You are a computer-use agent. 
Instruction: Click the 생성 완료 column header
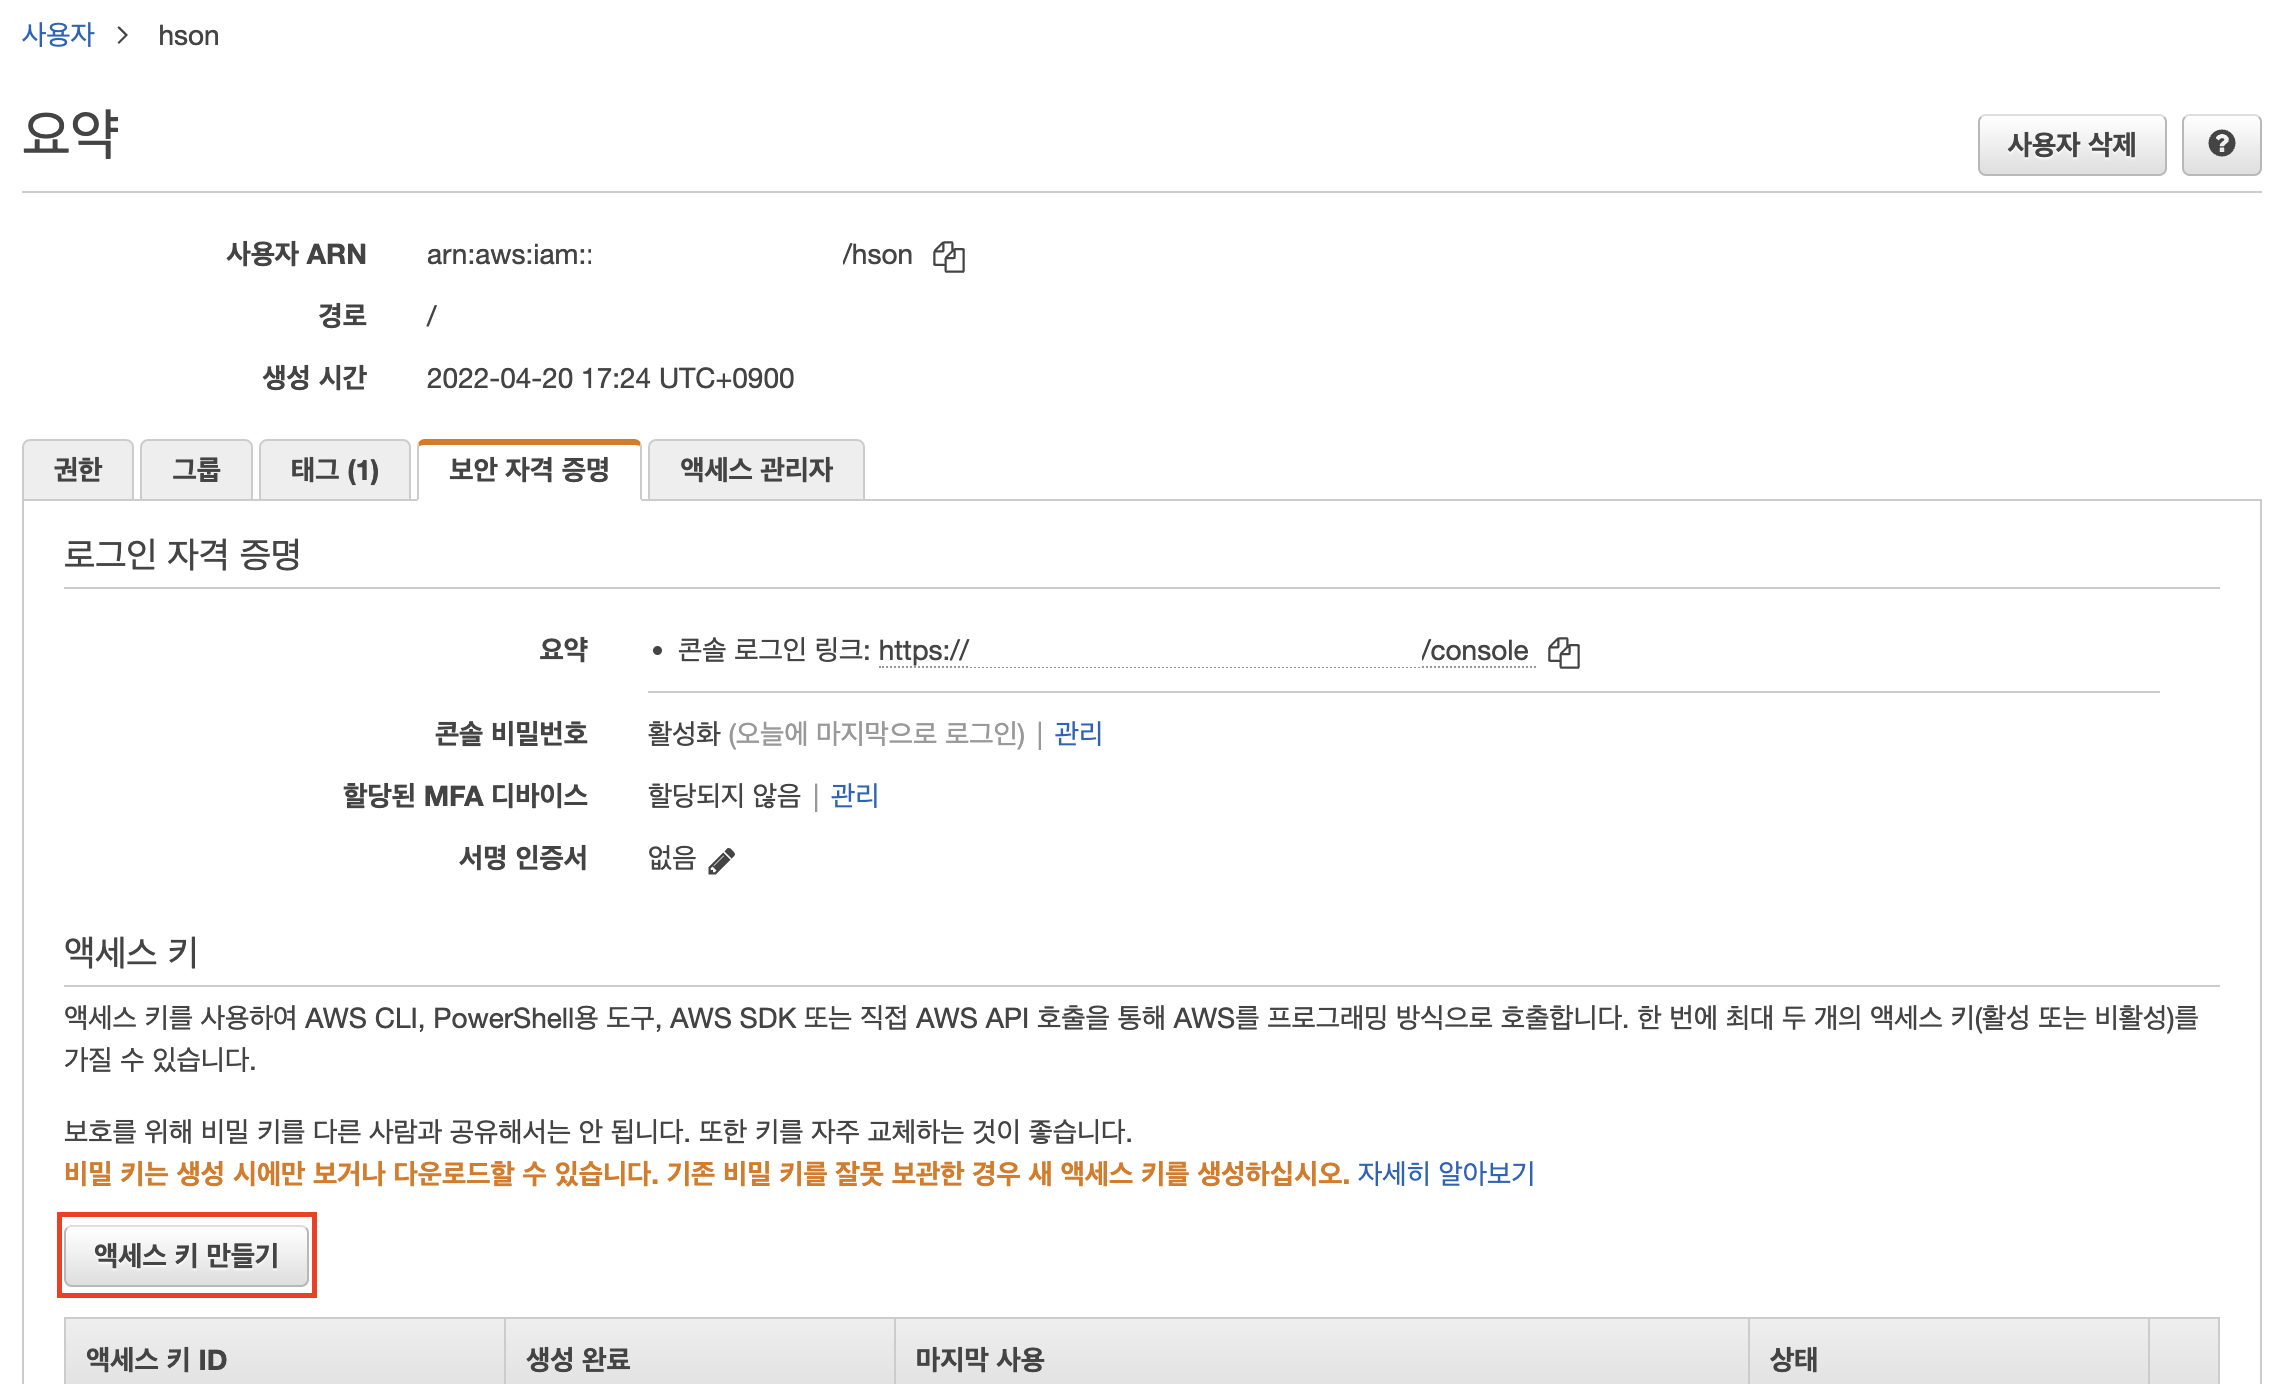point(578,1359)
